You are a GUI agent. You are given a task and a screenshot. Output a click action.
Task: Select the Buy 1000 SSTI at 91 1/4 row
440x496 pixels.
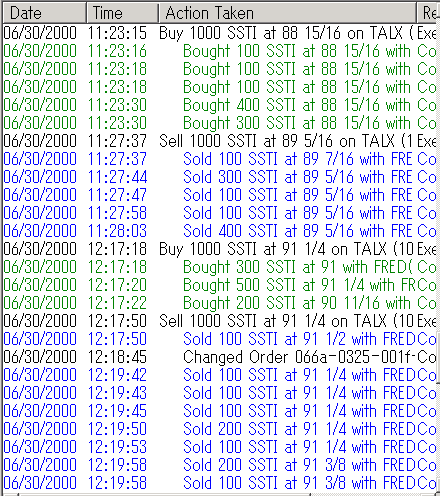(x=220, y=249)
